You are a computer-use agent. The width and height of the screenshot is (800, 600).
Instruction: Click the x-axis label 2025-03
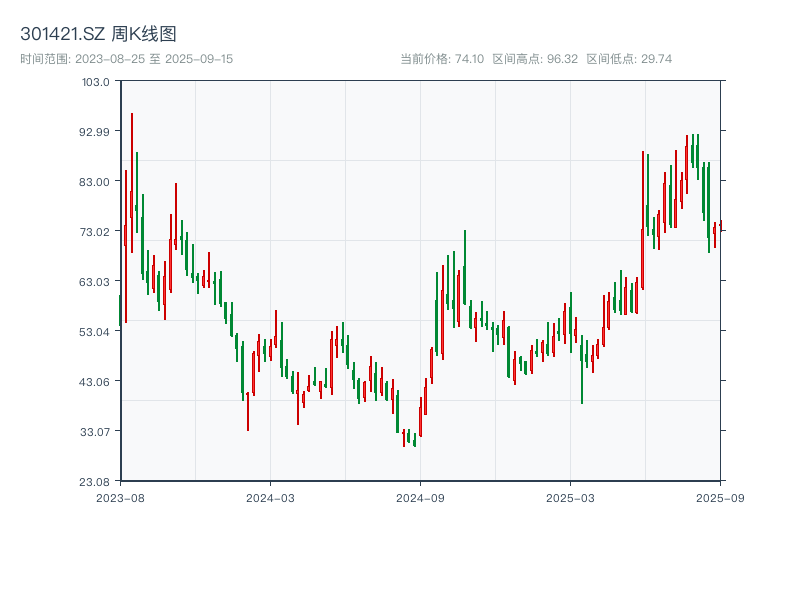point(570,498)
